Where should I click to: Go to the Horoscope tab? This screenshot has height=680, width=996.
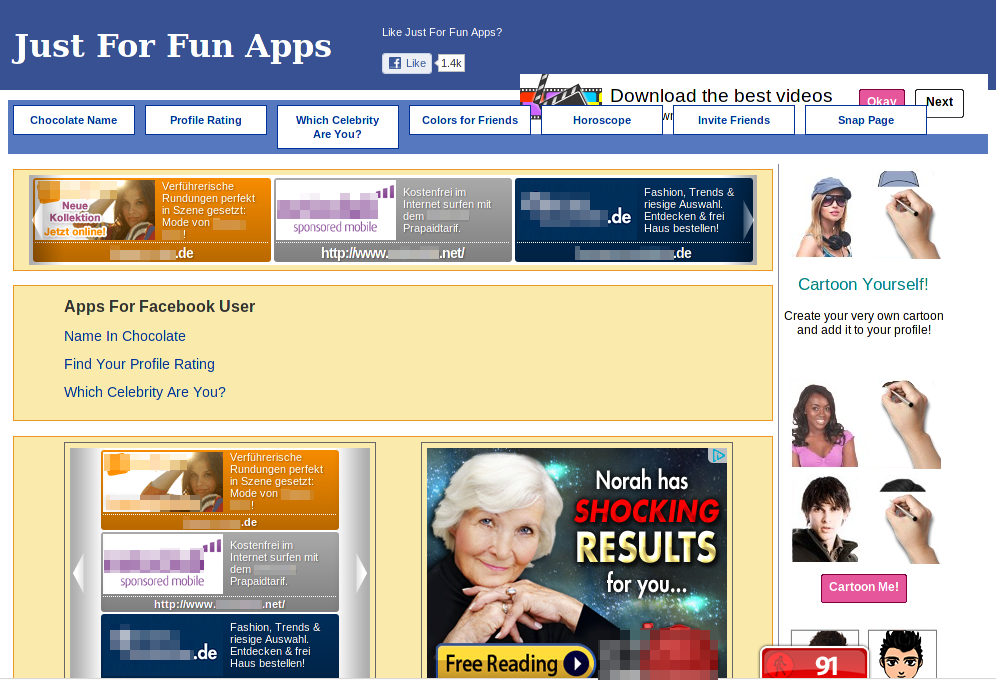pyautogui.click(x=602, y=120)
